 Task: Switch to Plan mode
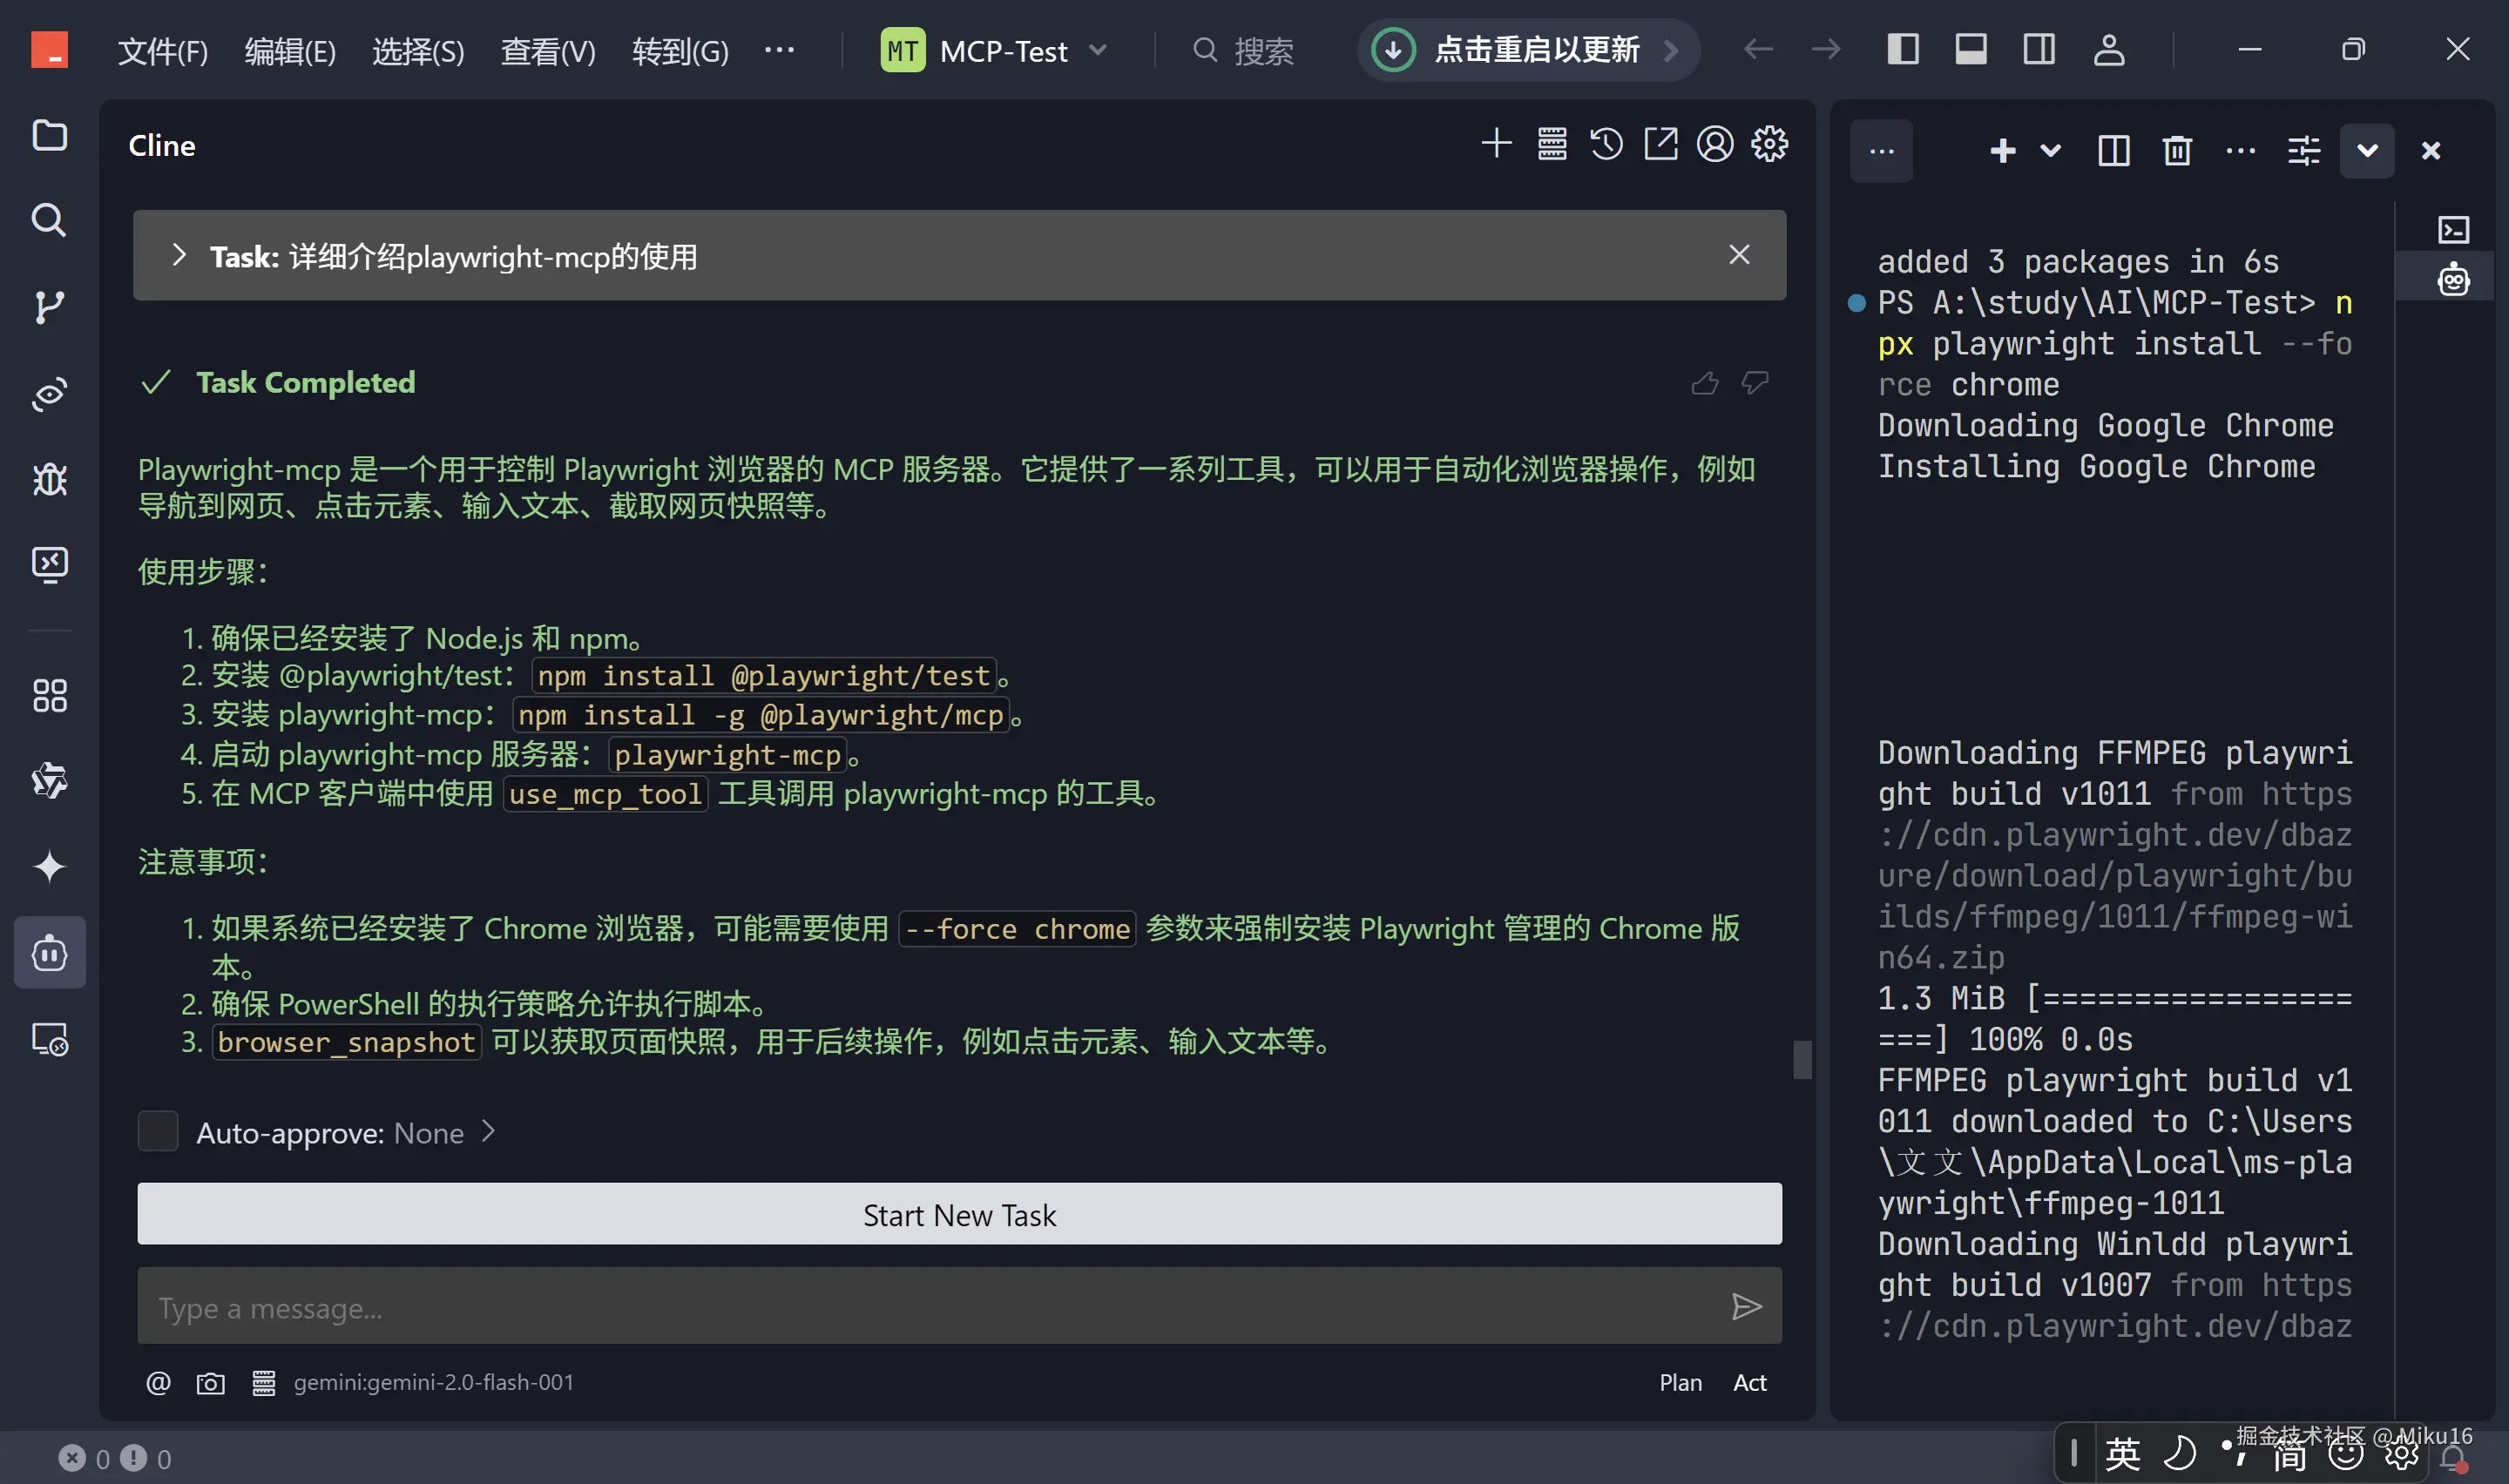click(1680, 1383)
